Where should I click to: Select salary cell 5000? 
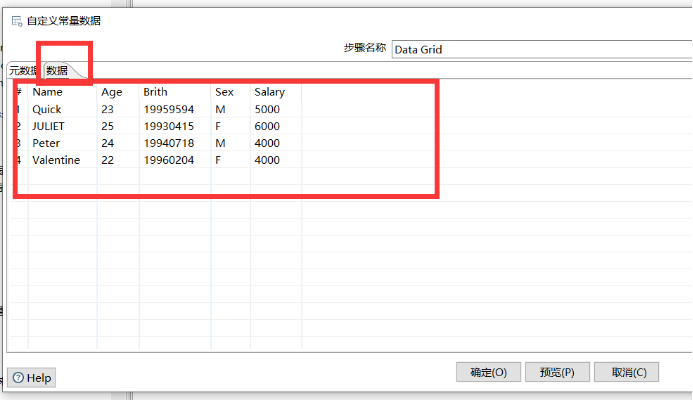click(x=276, y=109)
